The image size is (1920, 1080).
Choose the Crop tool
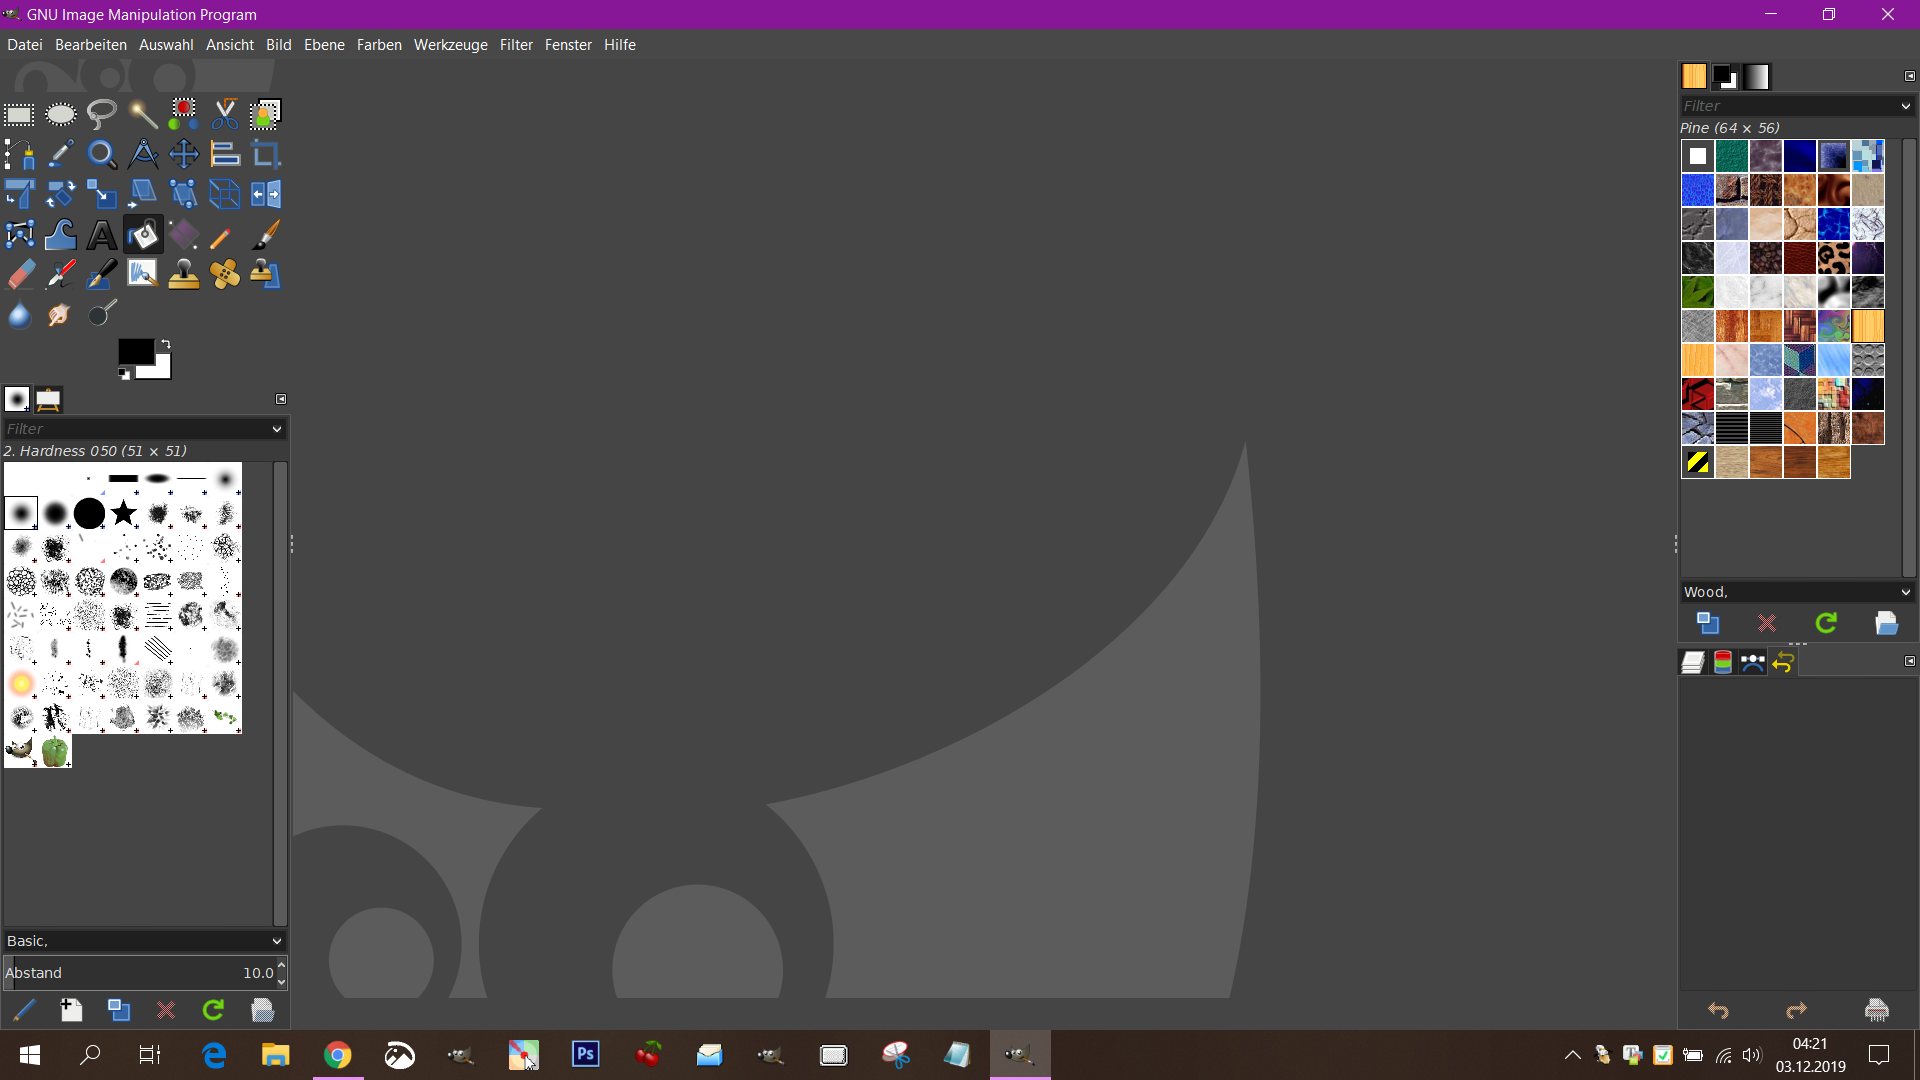click(x=266, y=154)
